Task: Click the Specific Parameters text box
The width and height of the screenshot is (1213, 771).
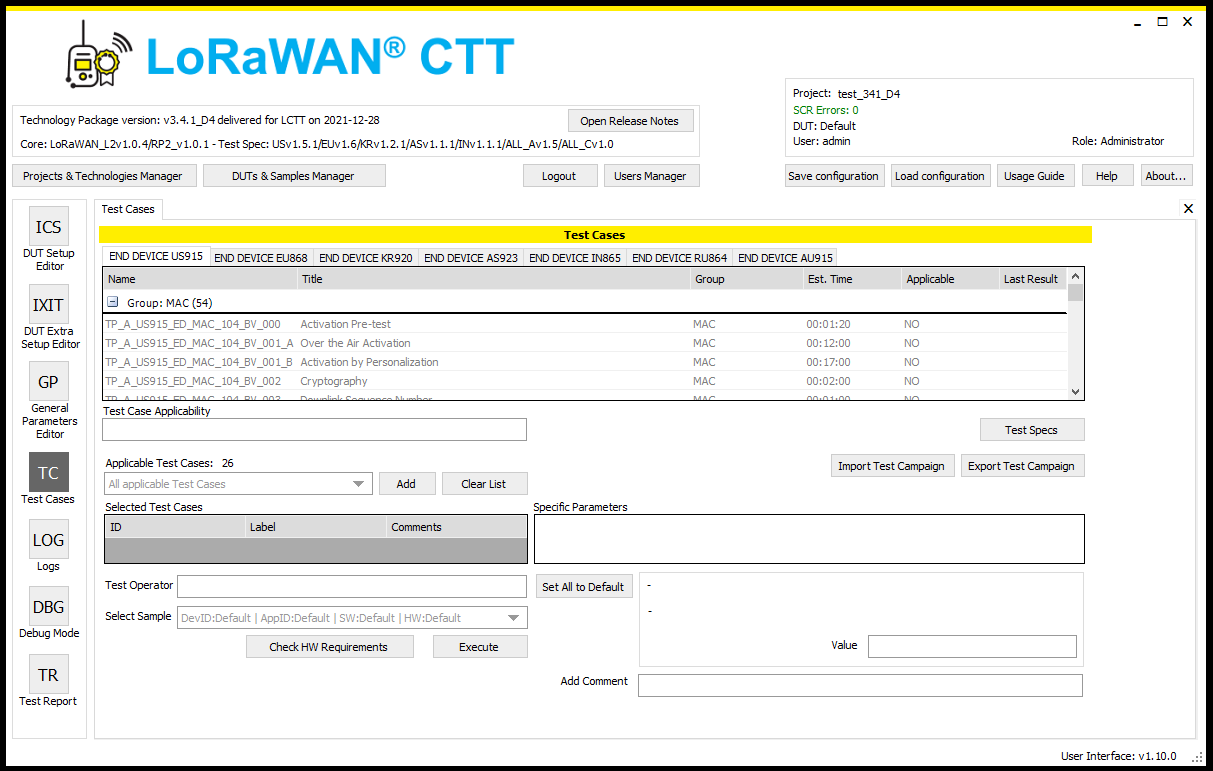Action: click(x=809, y=539)
